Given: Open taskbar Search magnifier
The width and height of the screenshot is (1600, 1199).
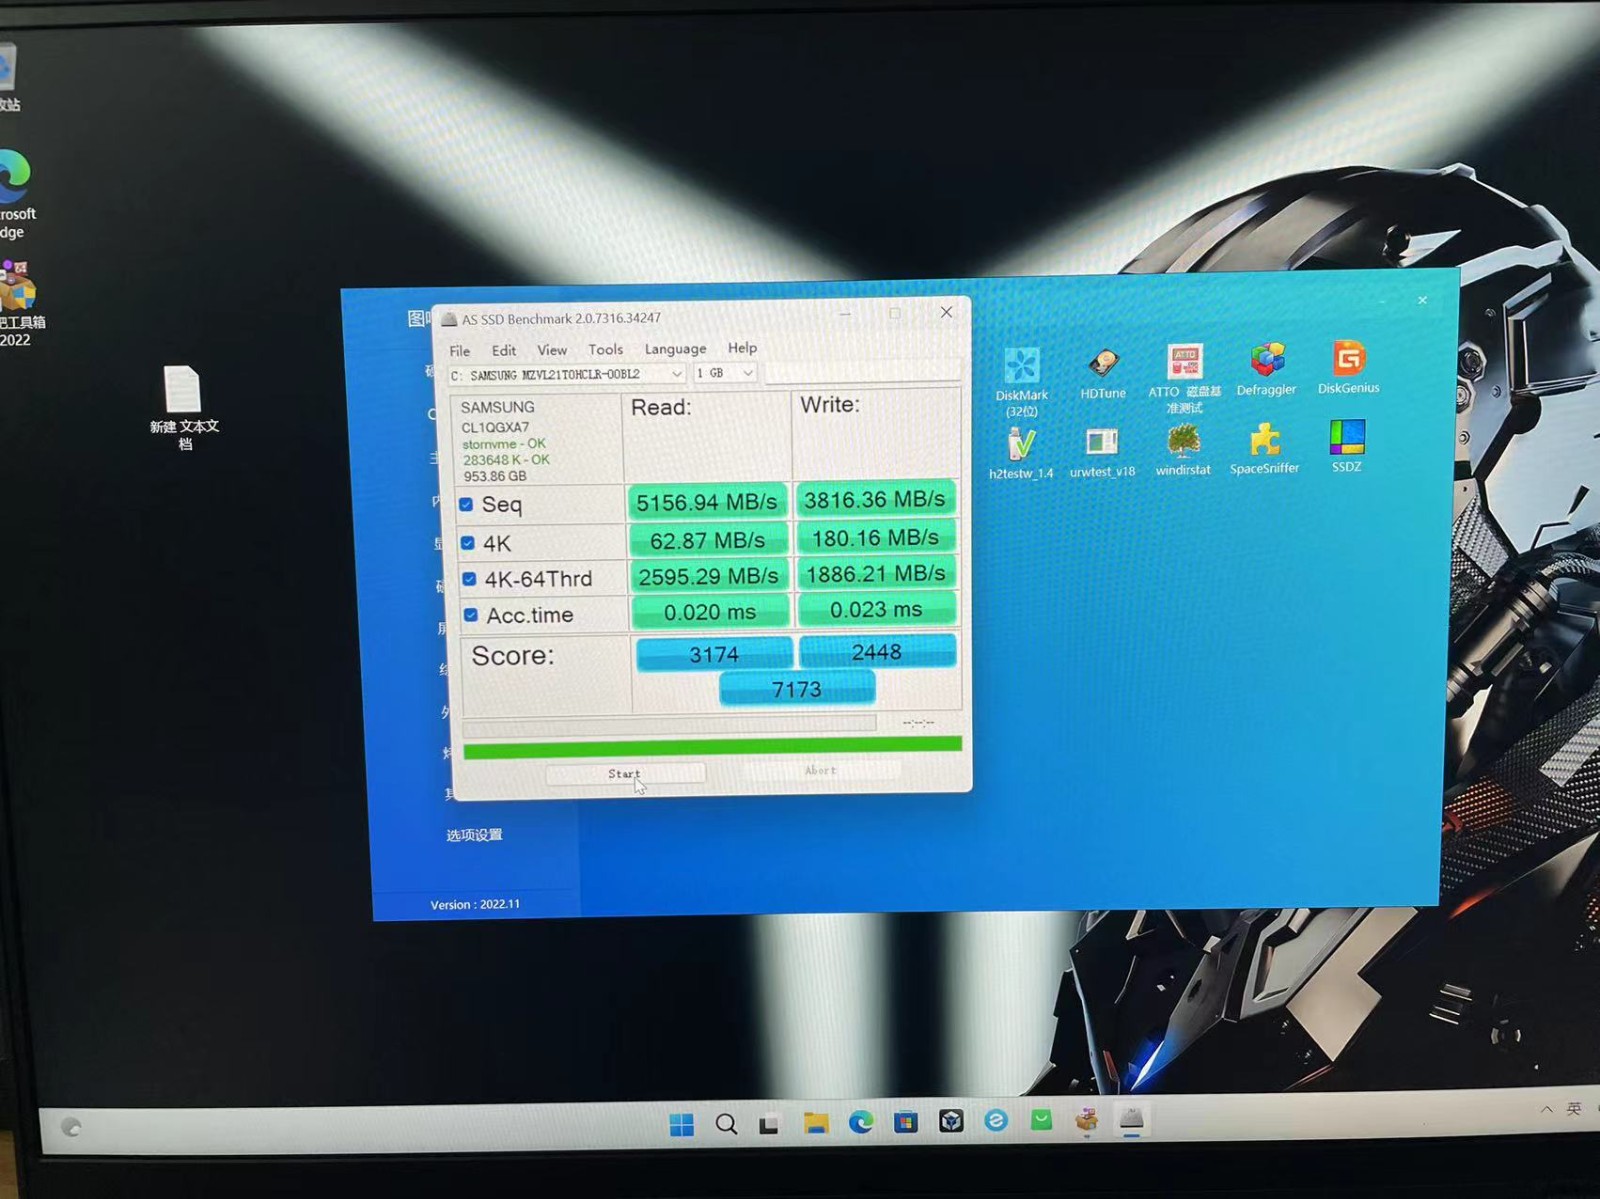Looking at the screenshot, I should (727, 1124).
